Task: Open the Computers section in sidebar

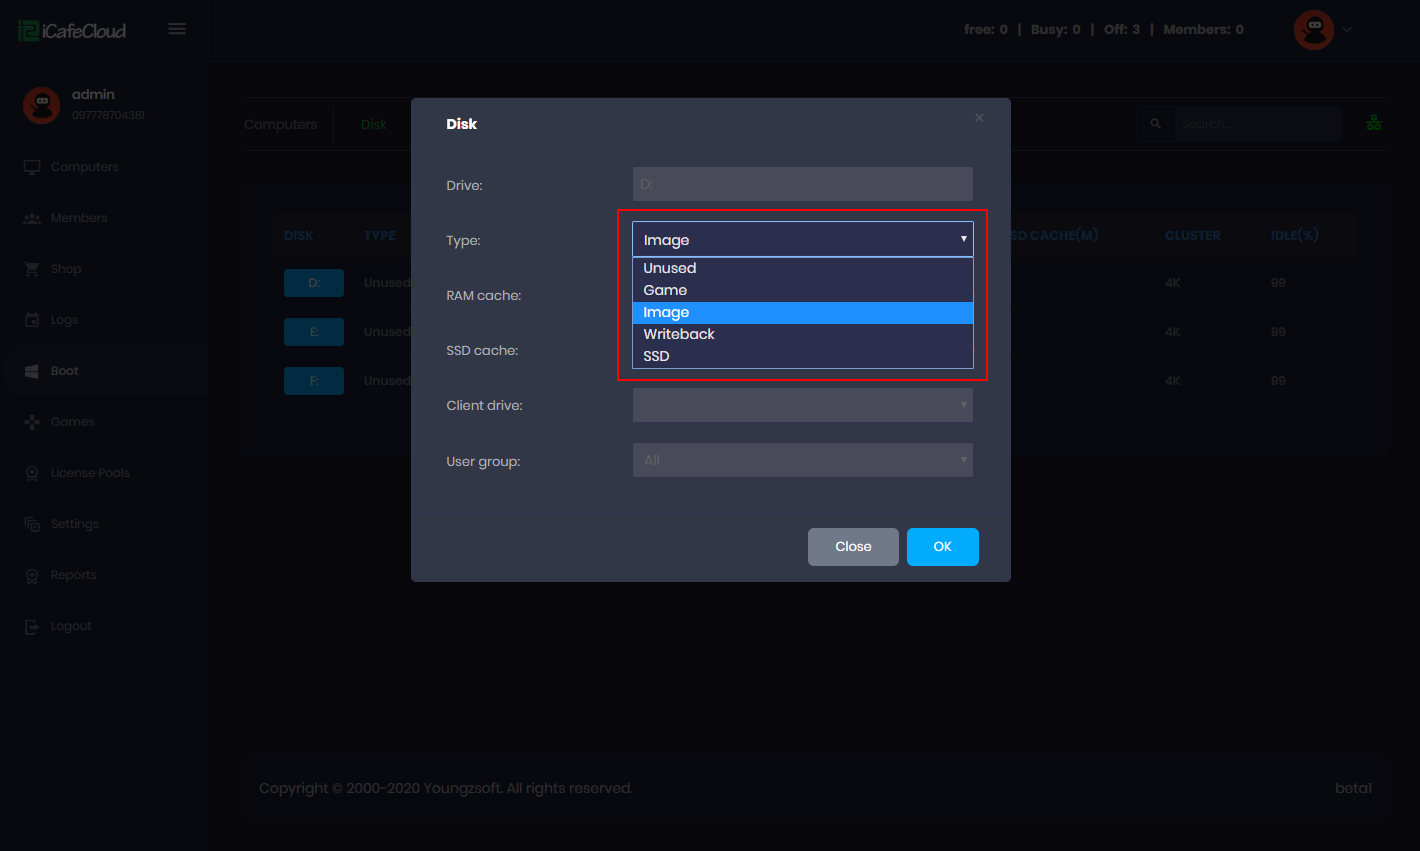Action: coord(83,166)
